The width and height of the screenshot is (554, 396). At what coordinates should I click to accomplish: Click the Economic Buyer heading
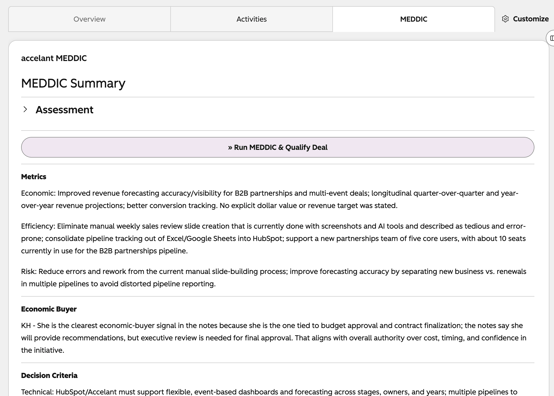[x=49, y=309]
